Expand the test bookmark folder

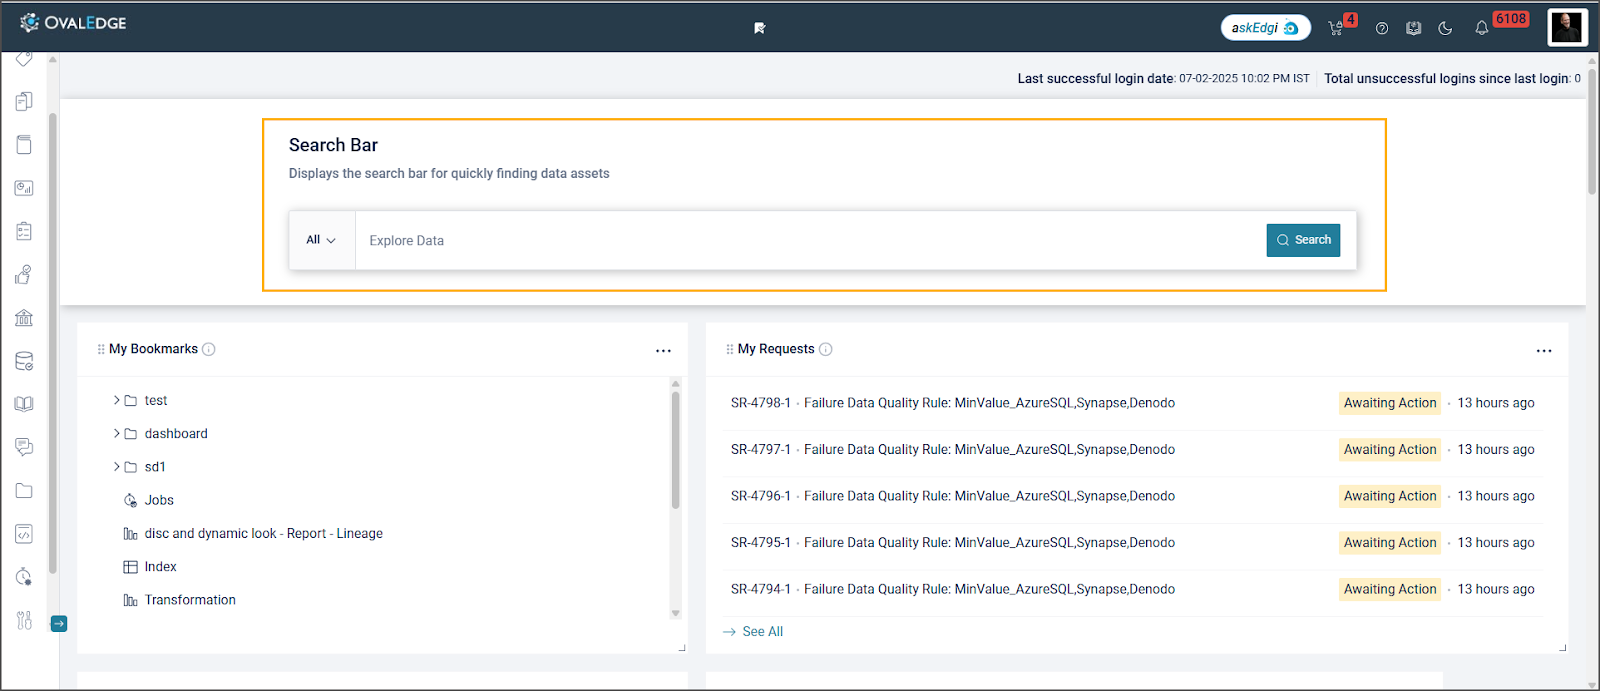(117, 400)
